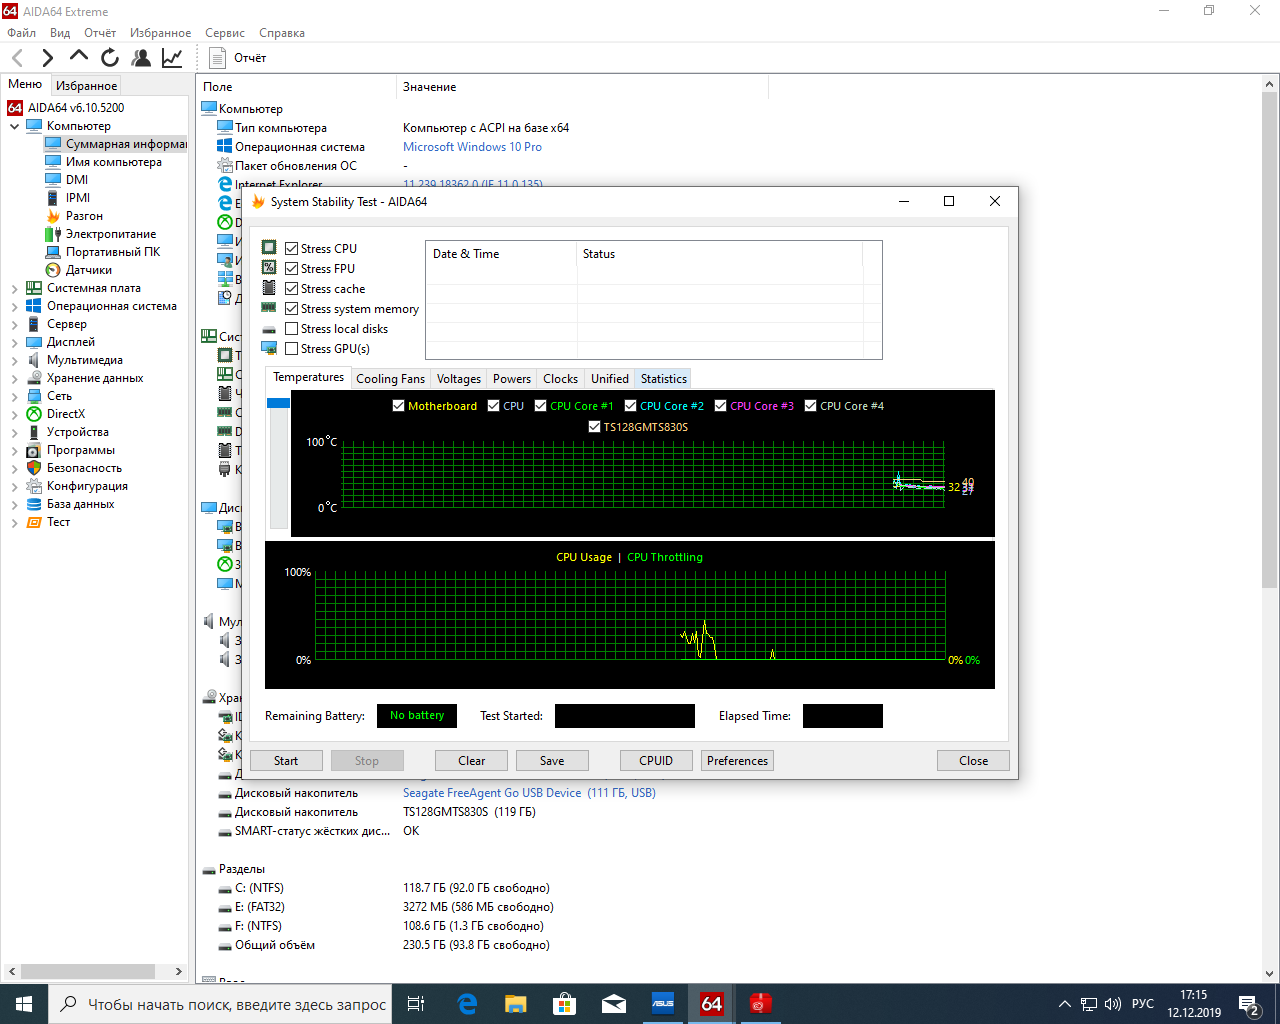
Task: Click the volume tray icon
Action: pyautogui.click(x=1113, y=1004)
